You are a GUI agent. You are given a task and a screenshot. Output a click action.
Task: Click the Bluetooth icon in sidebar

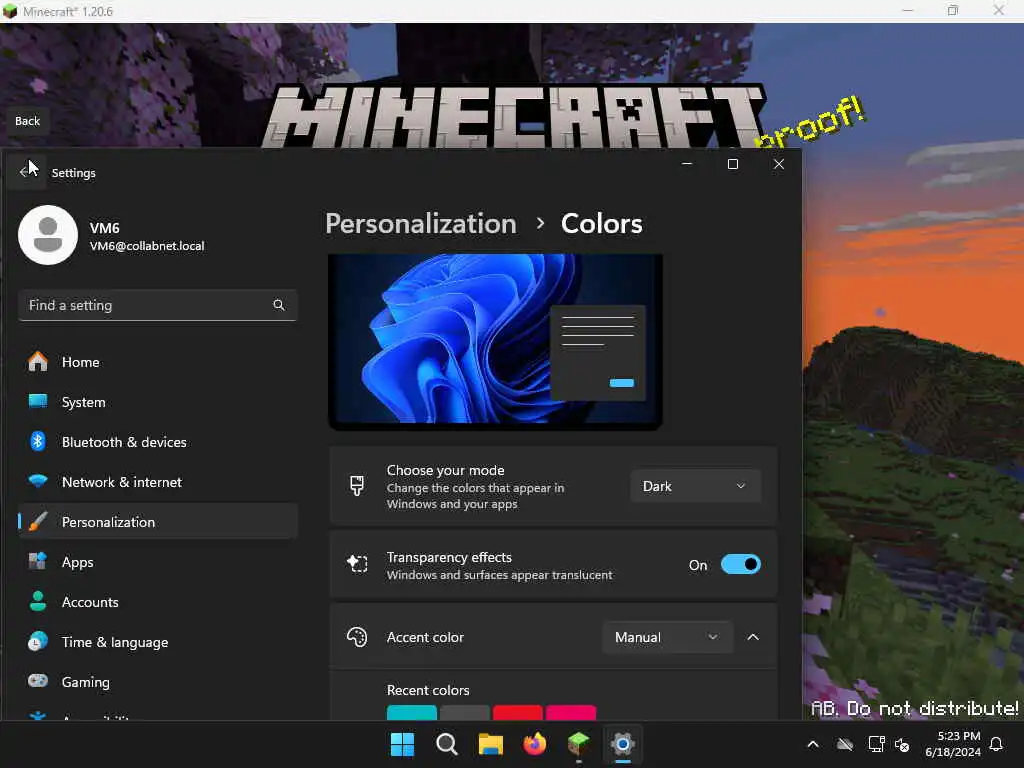click(x=38, y=441)
